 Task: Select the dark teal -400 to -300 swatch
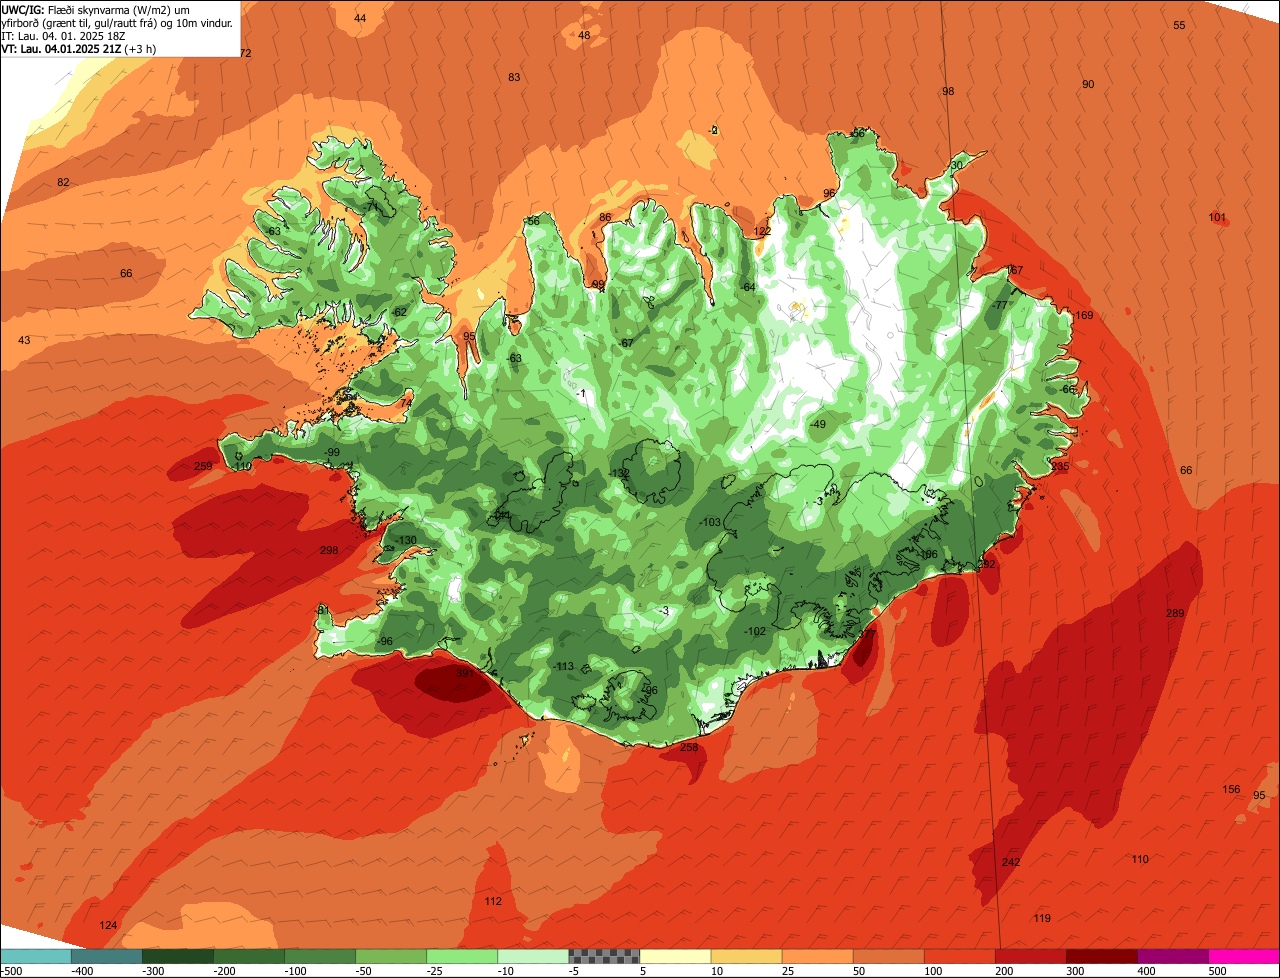pos(107,955)
